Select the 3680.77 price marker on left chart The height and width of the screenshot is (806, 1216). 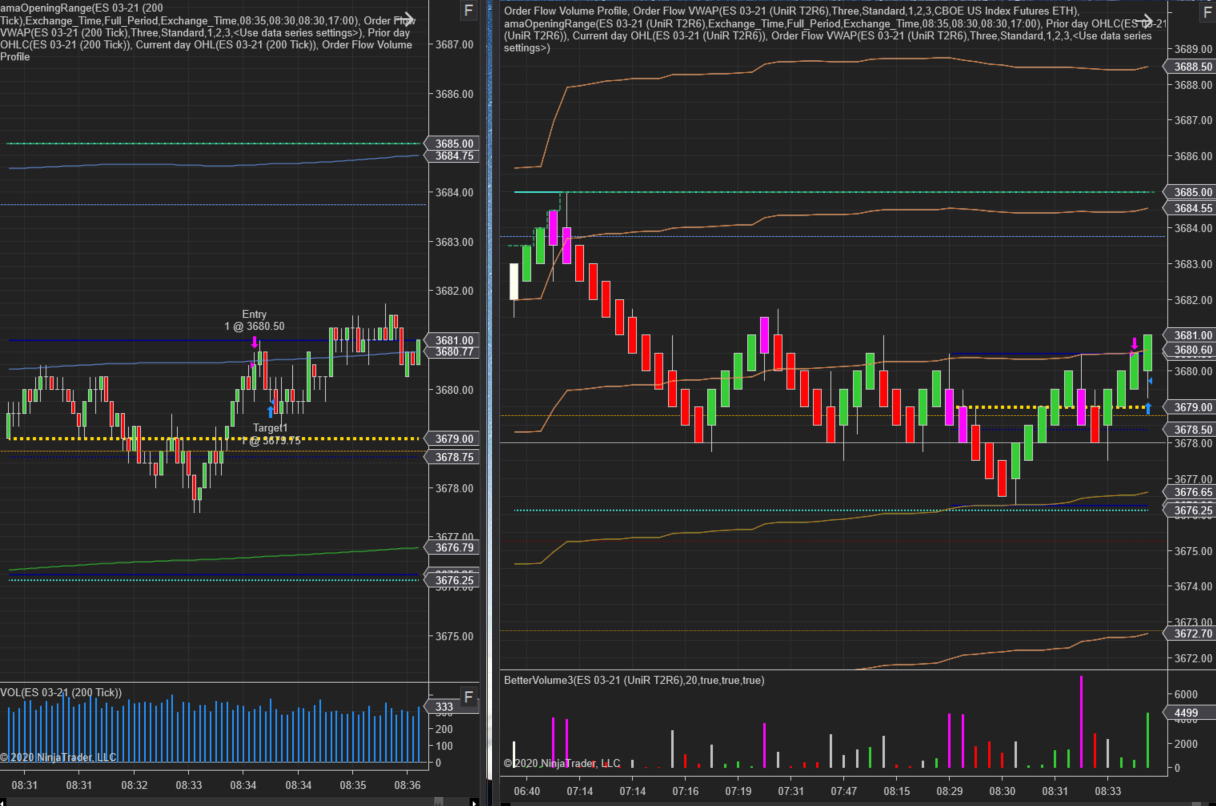tap(454, 352)
